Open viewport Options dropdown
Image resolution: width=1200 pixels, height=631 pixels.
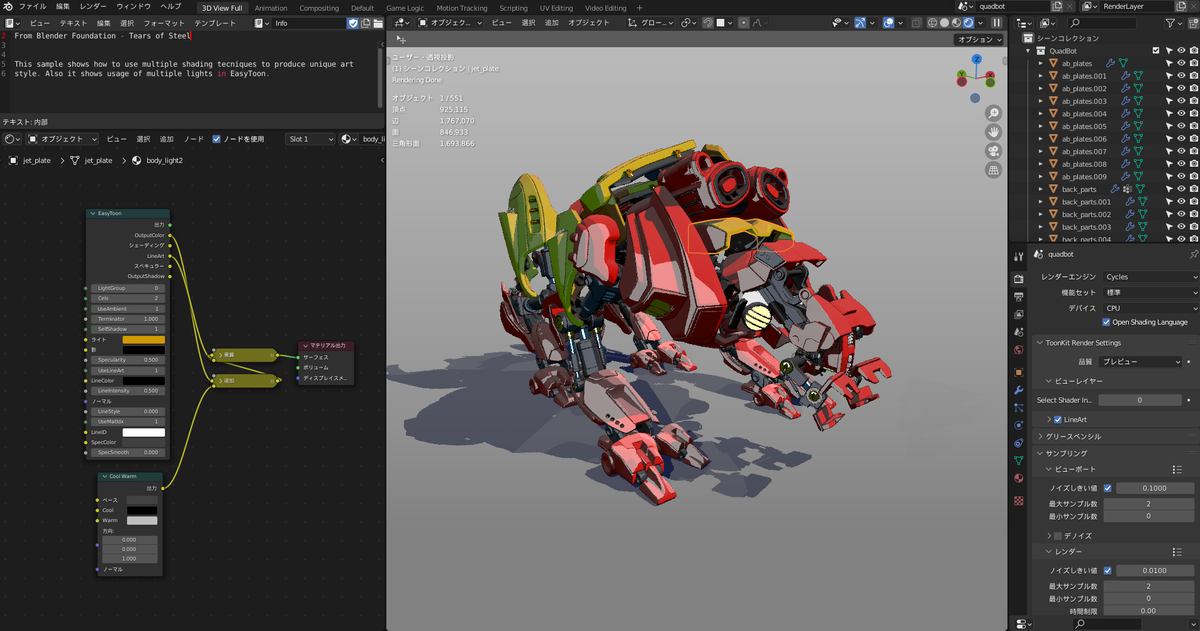click(977, 40)
